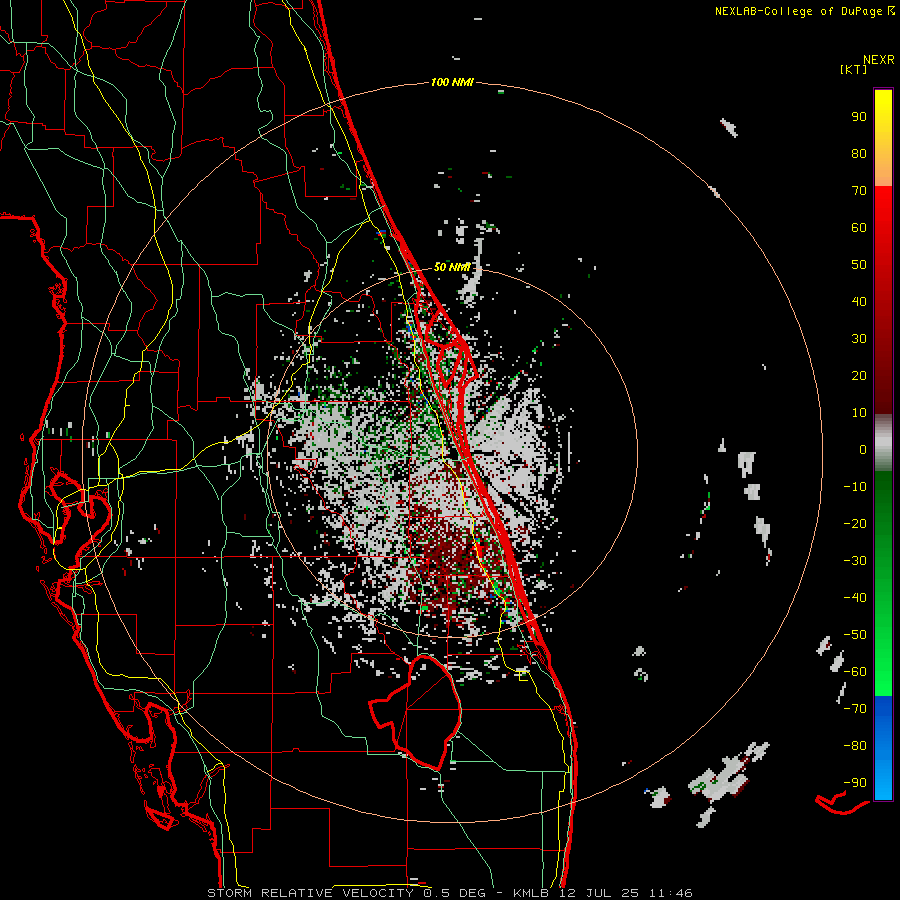
Task: Click the -20 value on velocity scale
Action: click(x=855, y=524)
